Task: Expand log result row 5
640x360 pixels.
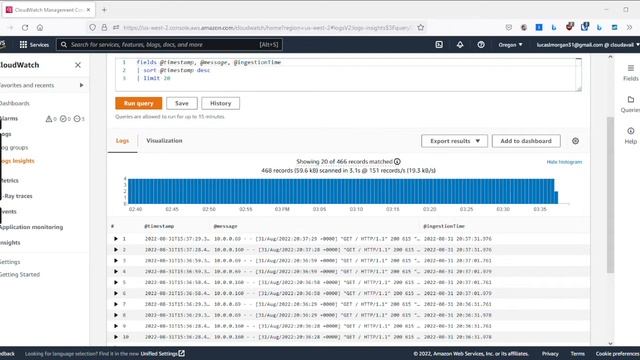Action: [x=116, y=282]
